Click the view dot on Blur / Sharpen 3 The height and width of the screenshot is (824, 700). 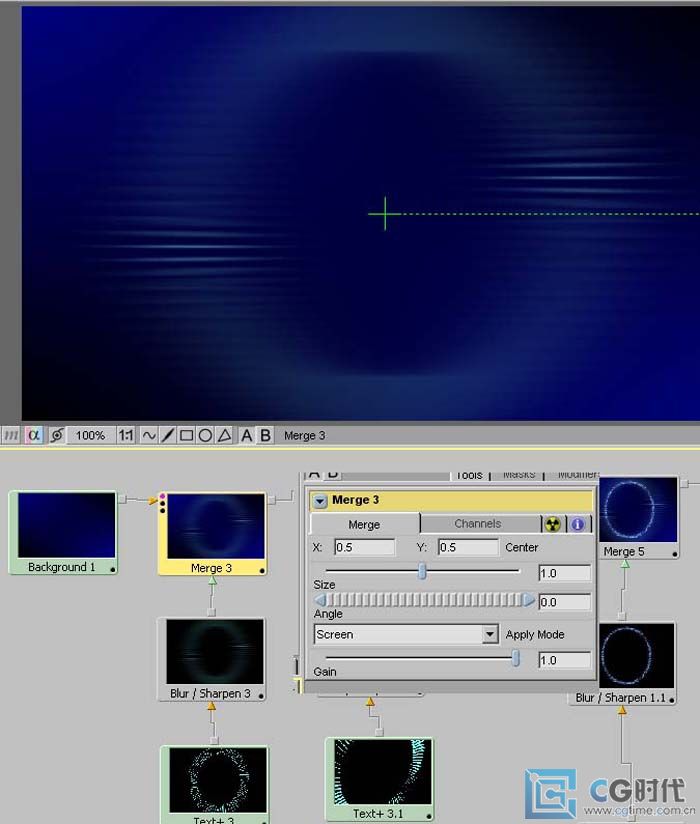pyautogui.click(x=261, y=696)
